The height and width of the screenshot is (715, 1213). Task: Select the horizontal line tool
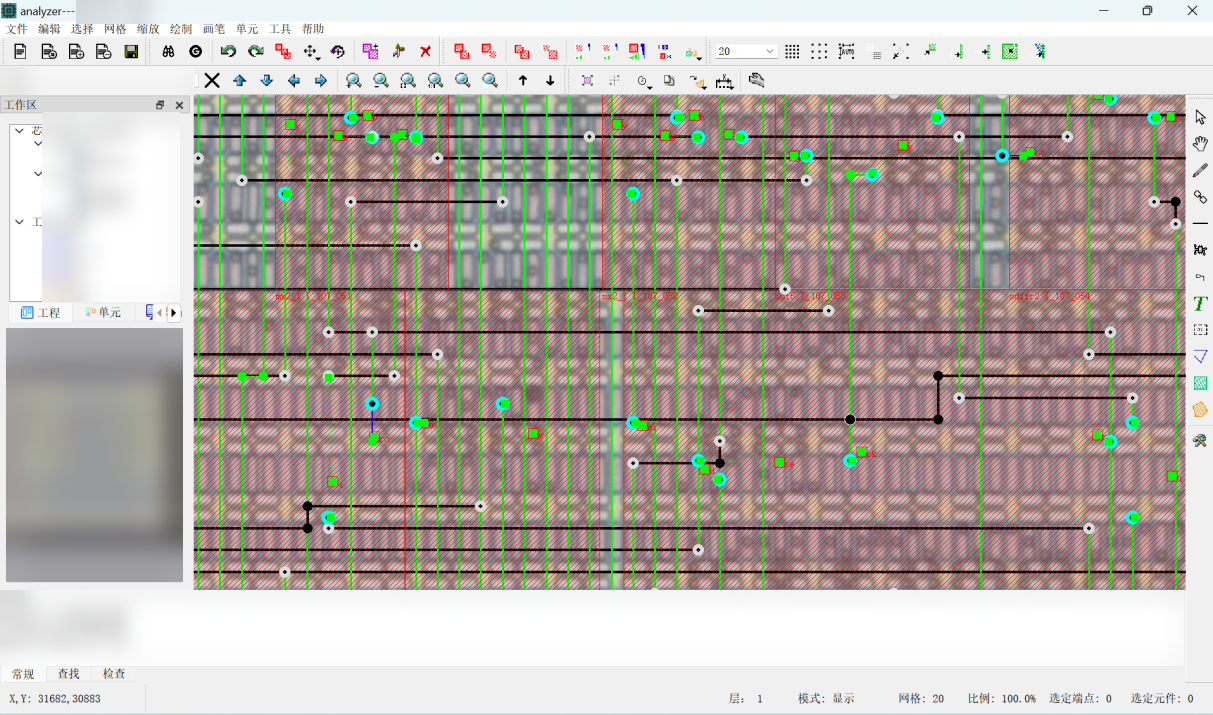[1200, 223]
